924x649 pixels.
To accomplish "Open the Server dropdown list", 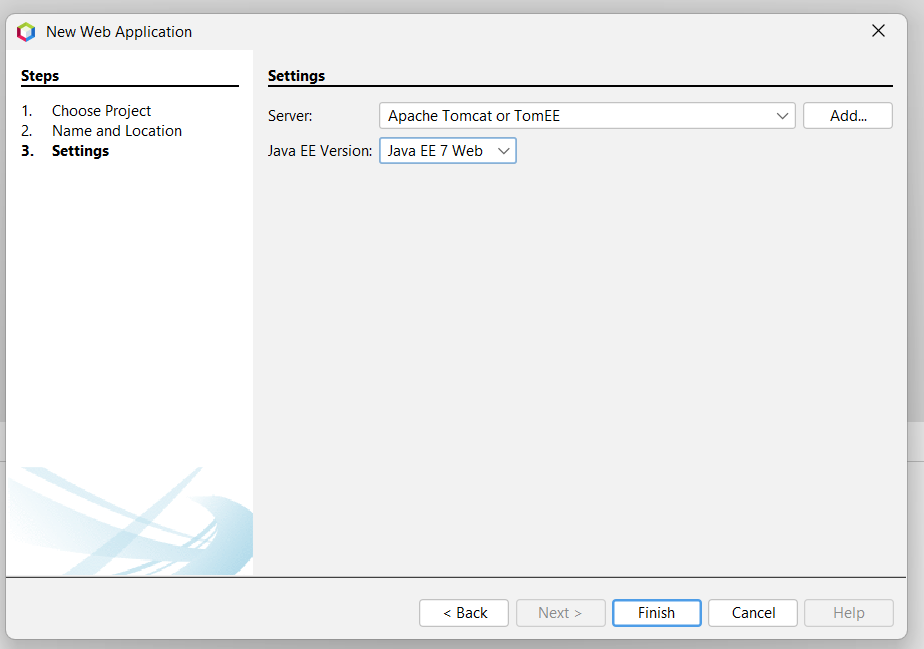I will click(x=587, y=116).
